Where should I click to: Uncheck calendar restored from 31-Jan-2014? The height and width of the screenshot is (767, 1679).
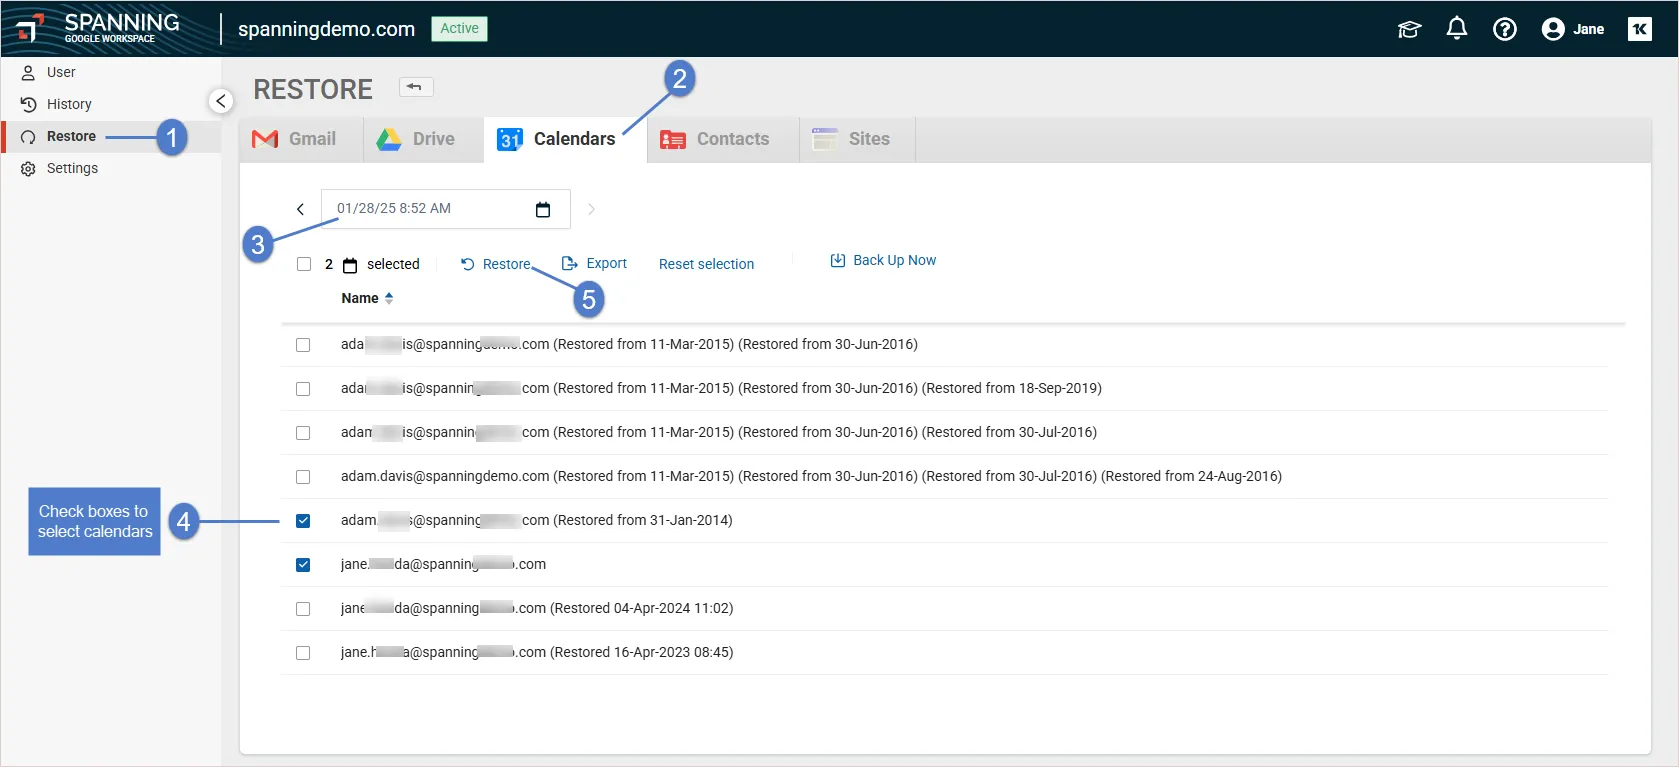[x=303, y=521]
